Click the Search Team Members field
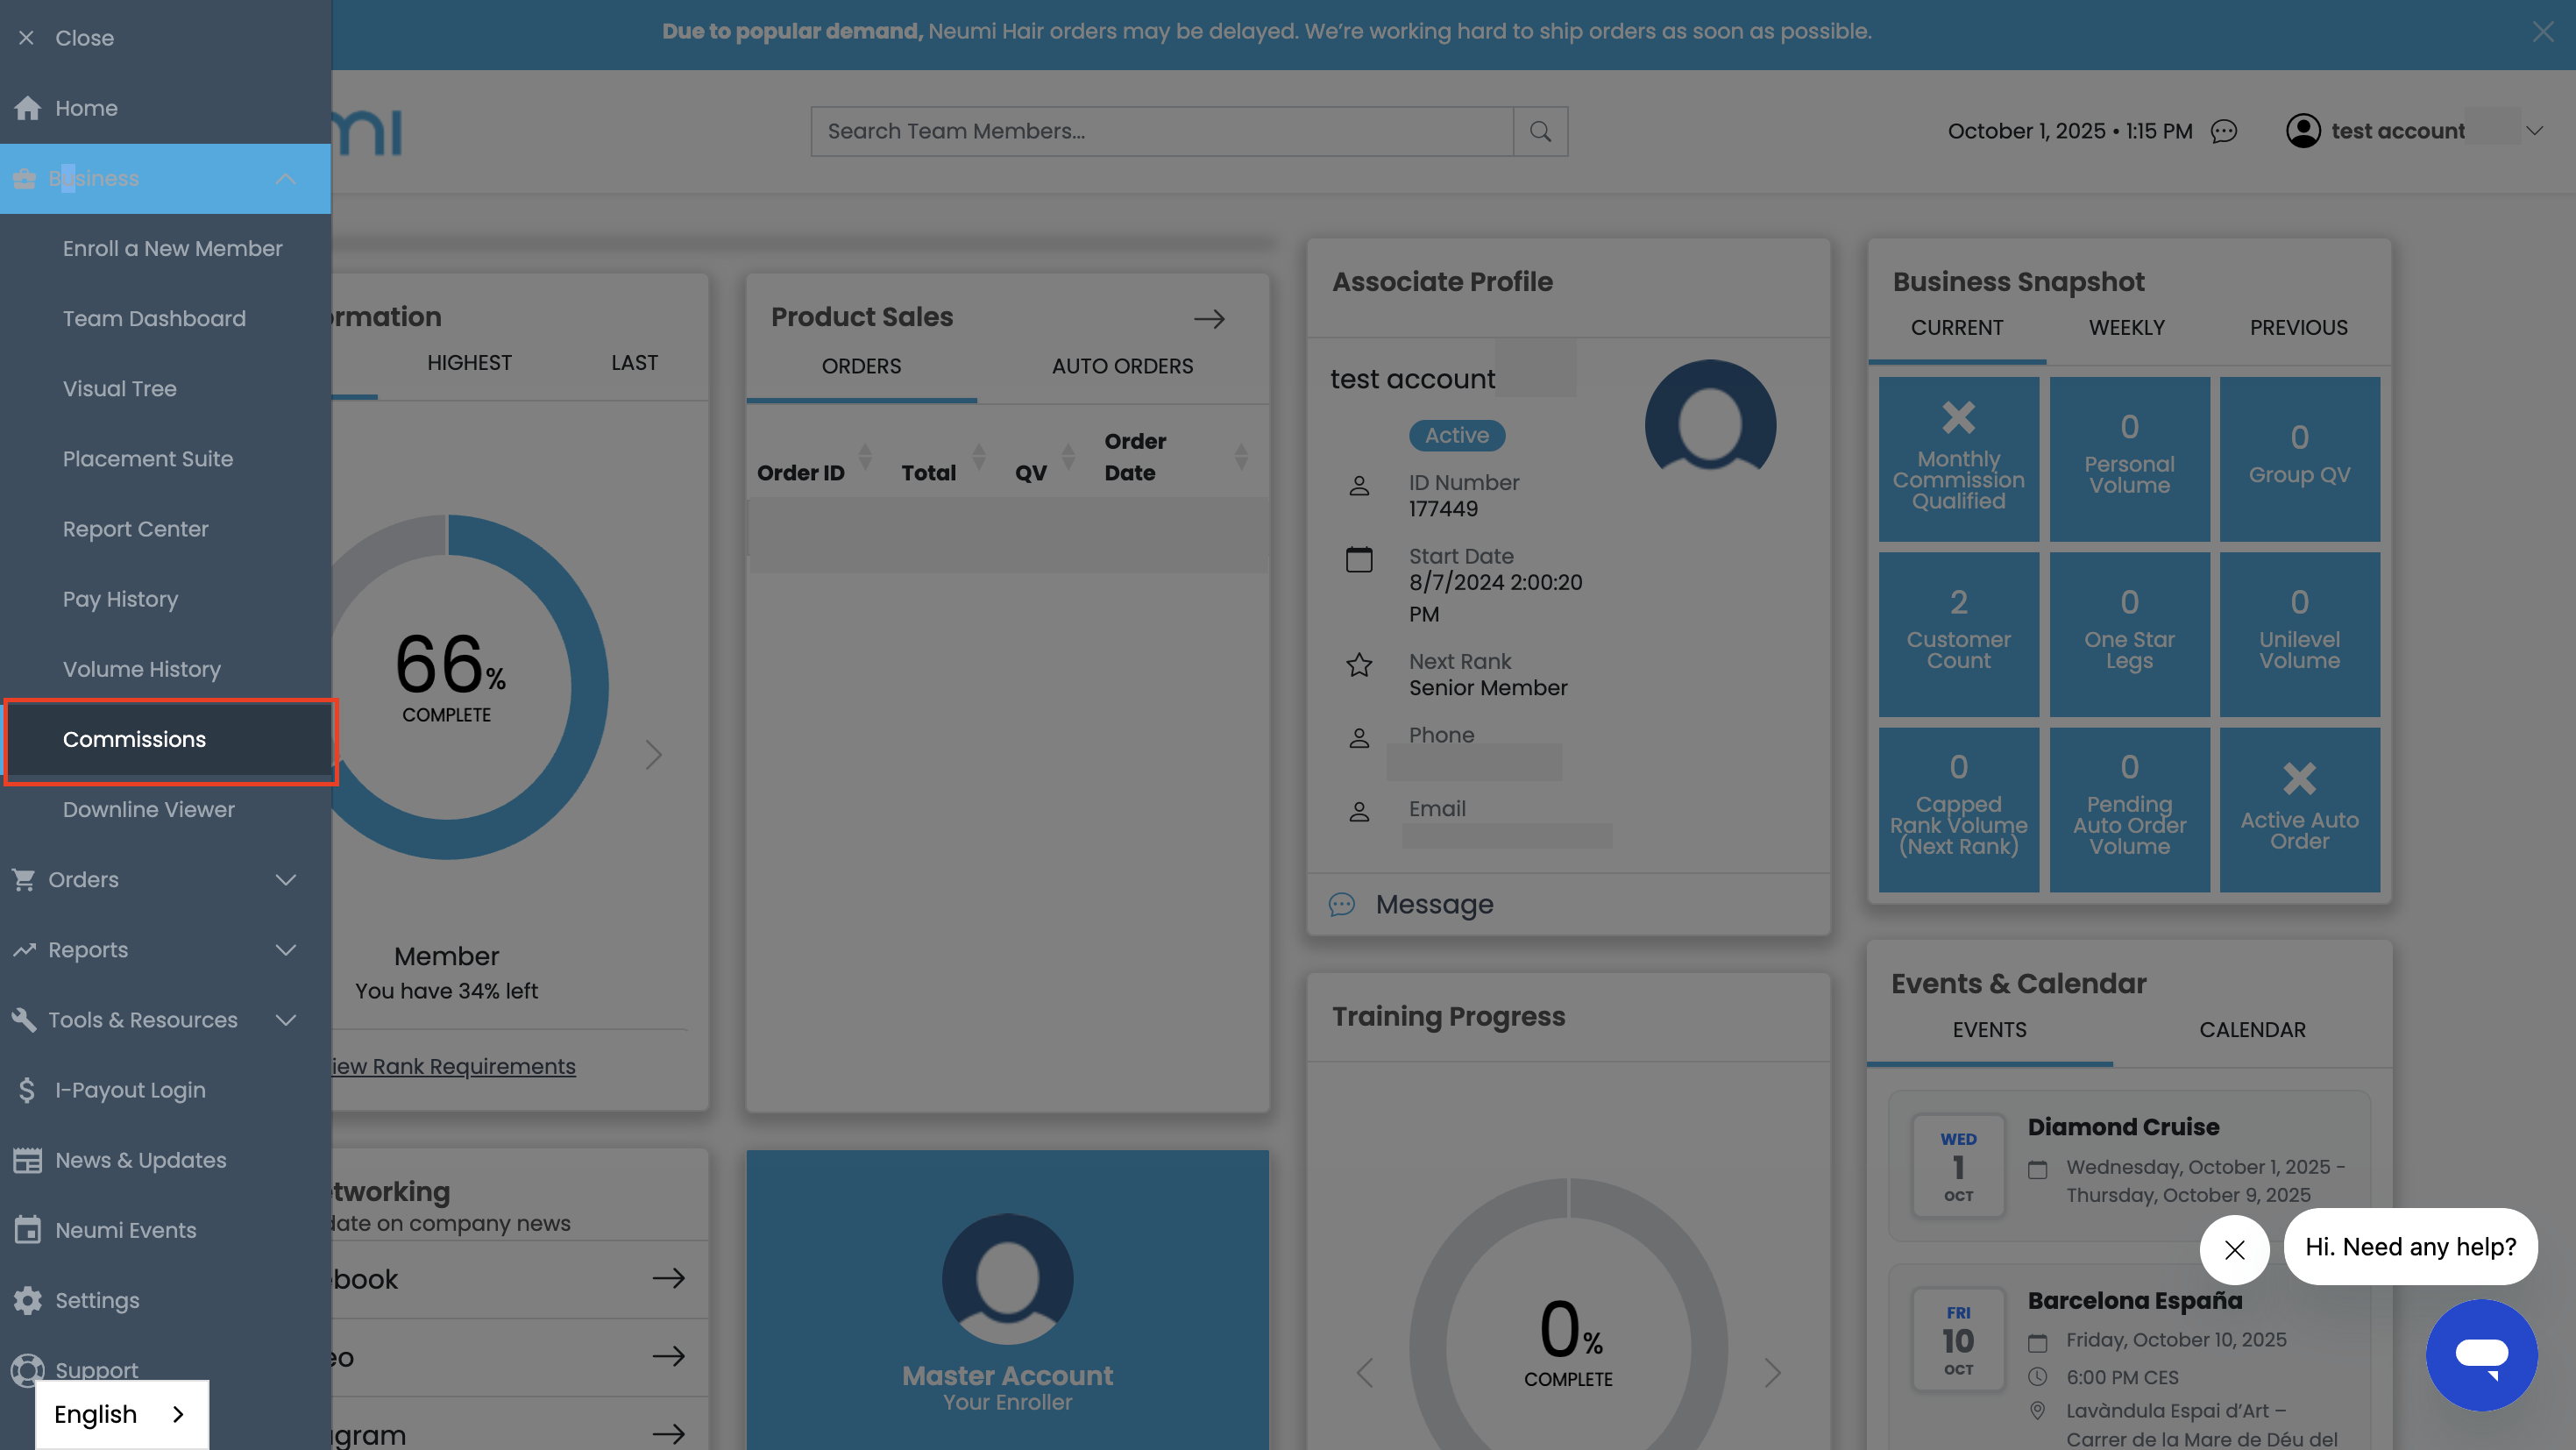Screen dimensions: 2576x1450 1160,131
